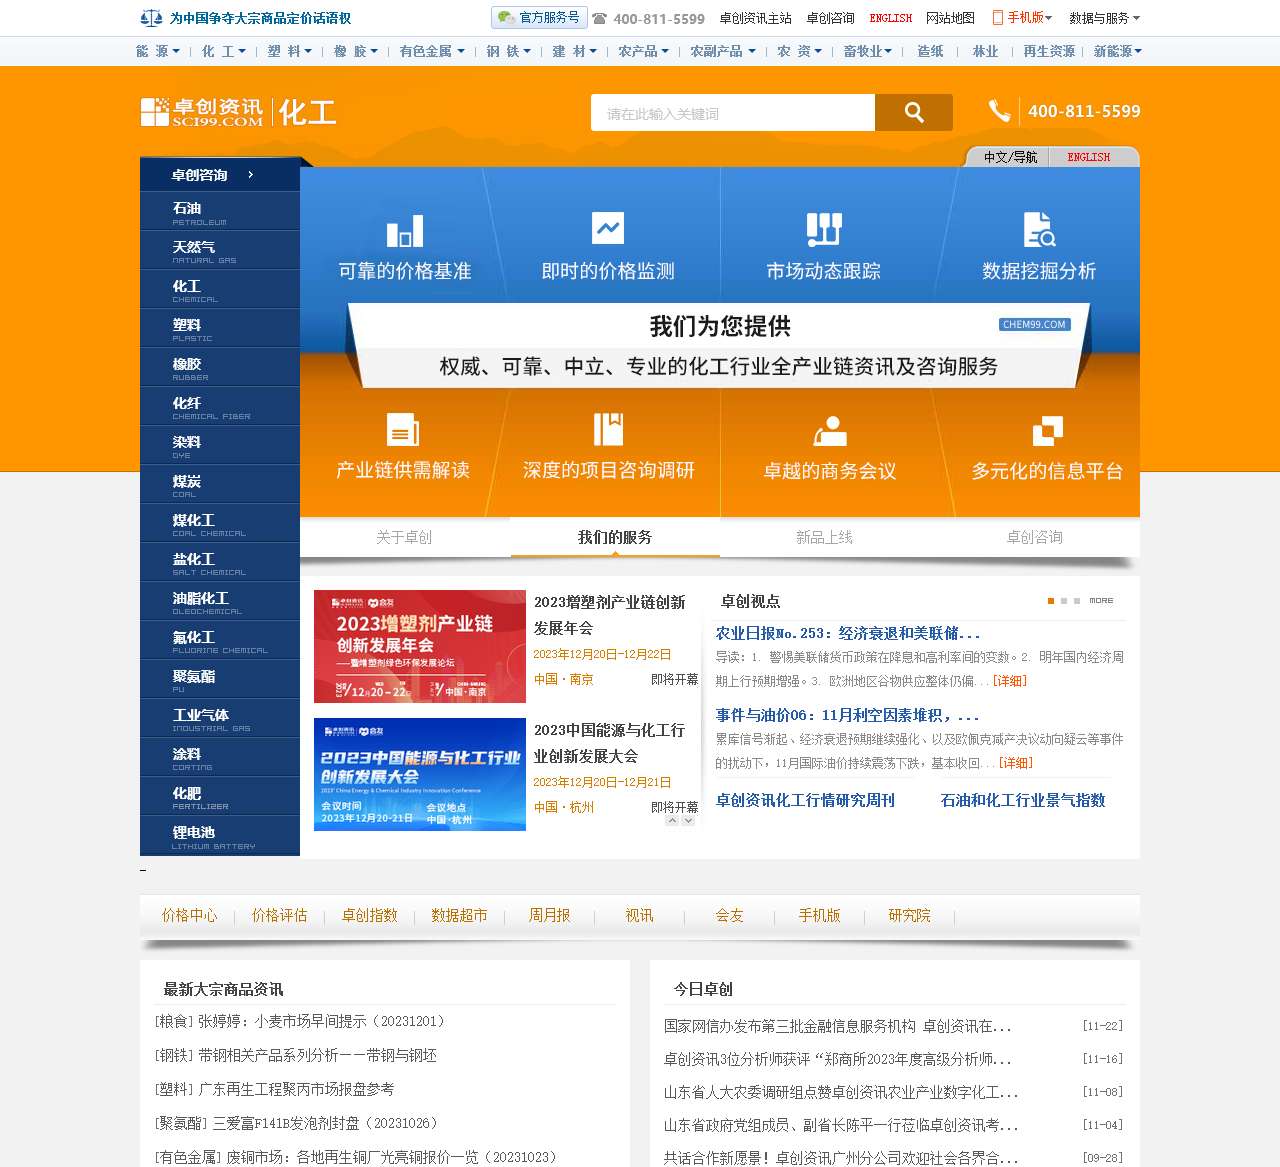
Task: Open the 农业日报No.253 article headline
Action: [848, 633]
